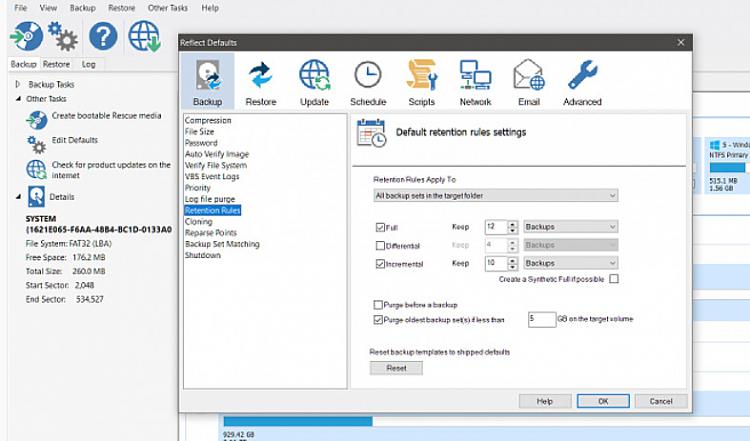Click the Scripts scroll icon
750x441 pixels.
click(421, 77)
